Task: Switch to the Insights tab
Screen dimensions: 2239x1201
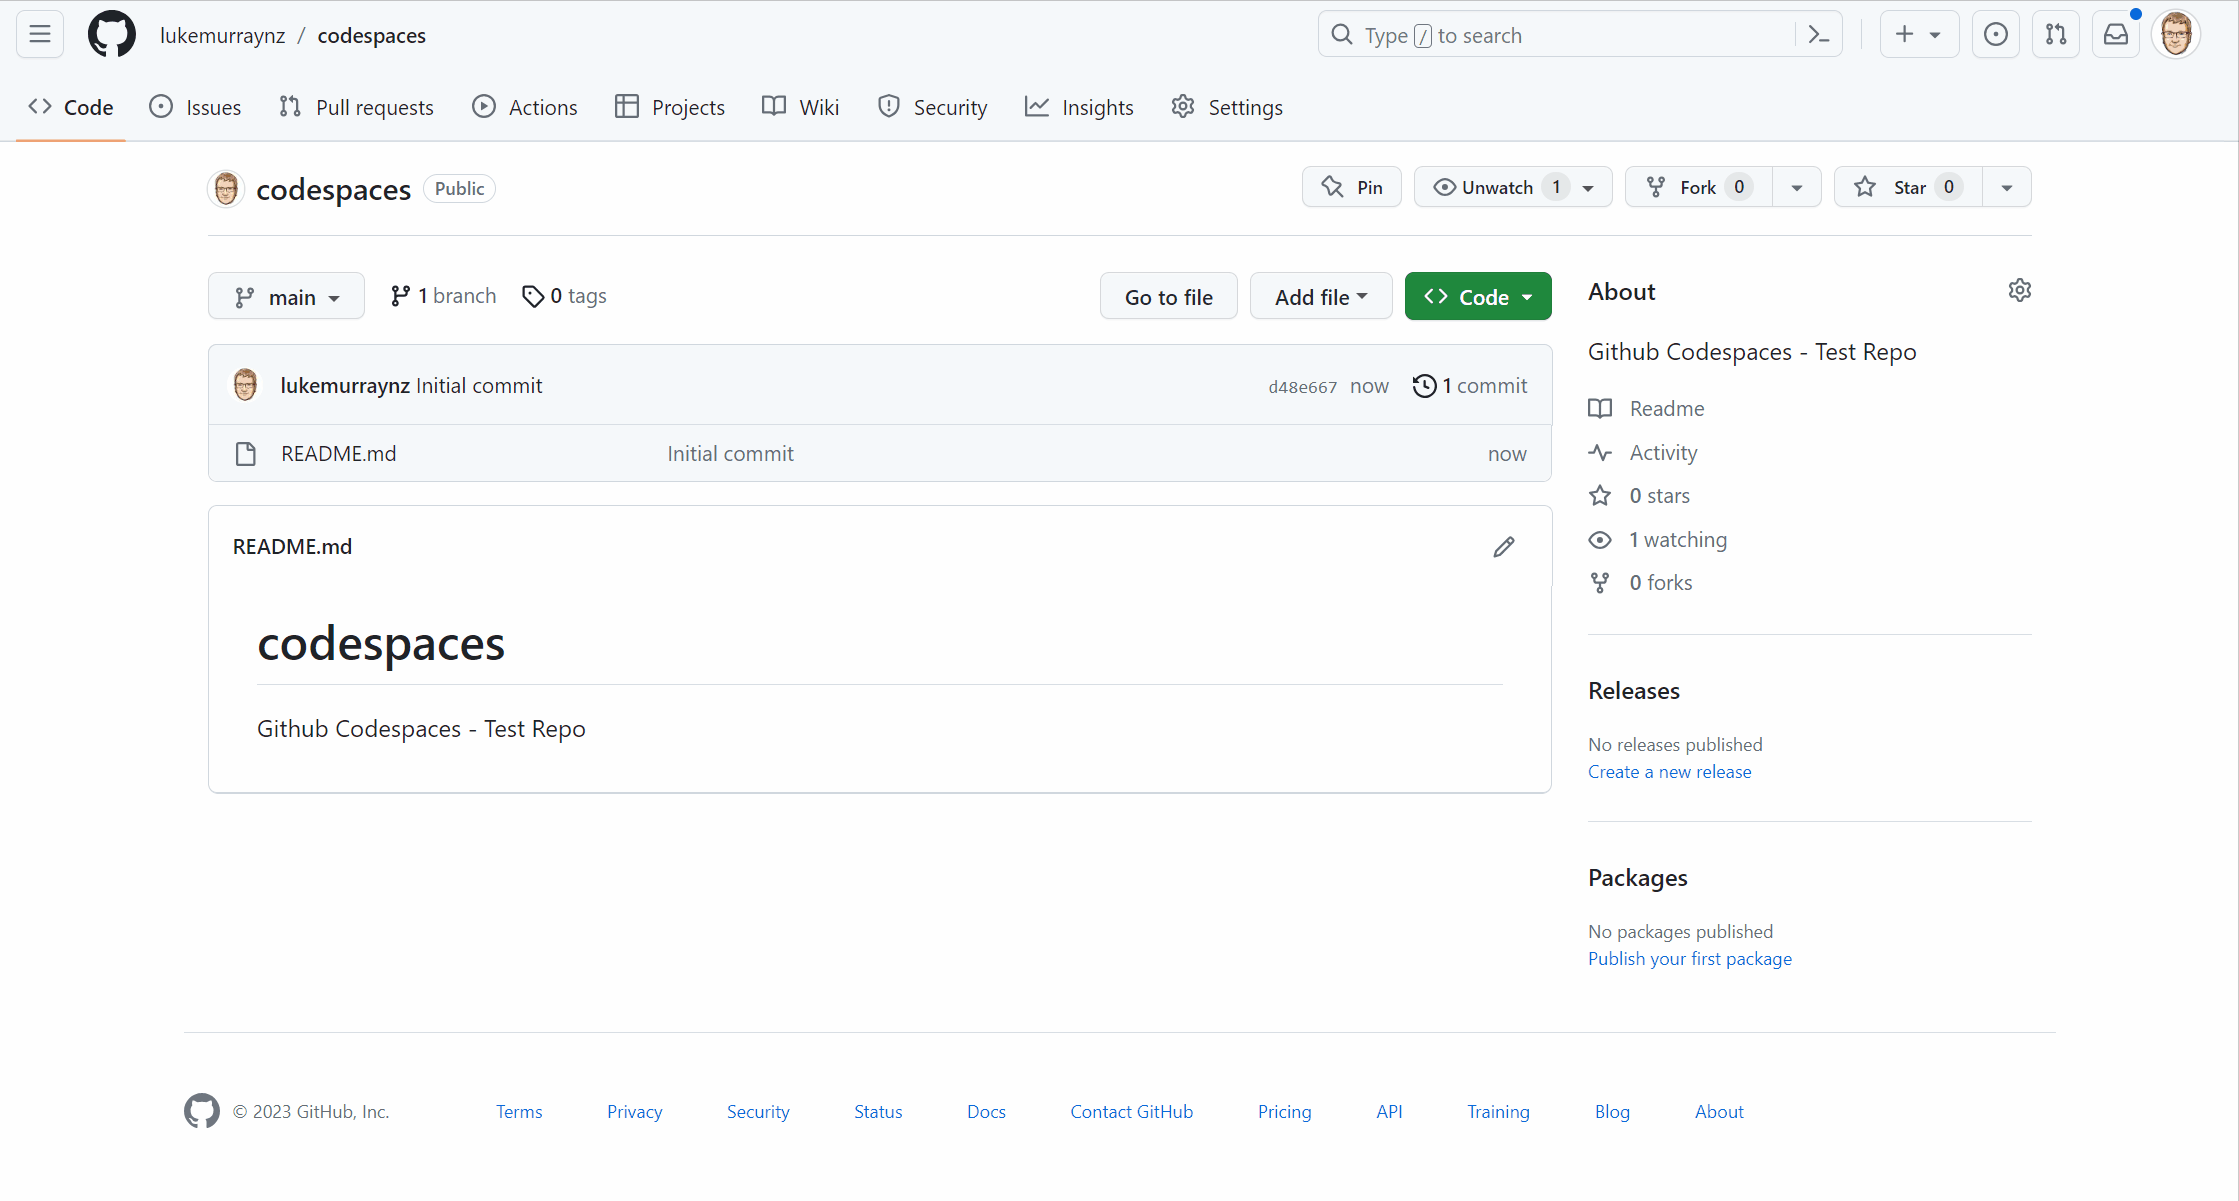Action: [x=1079, y=107]
